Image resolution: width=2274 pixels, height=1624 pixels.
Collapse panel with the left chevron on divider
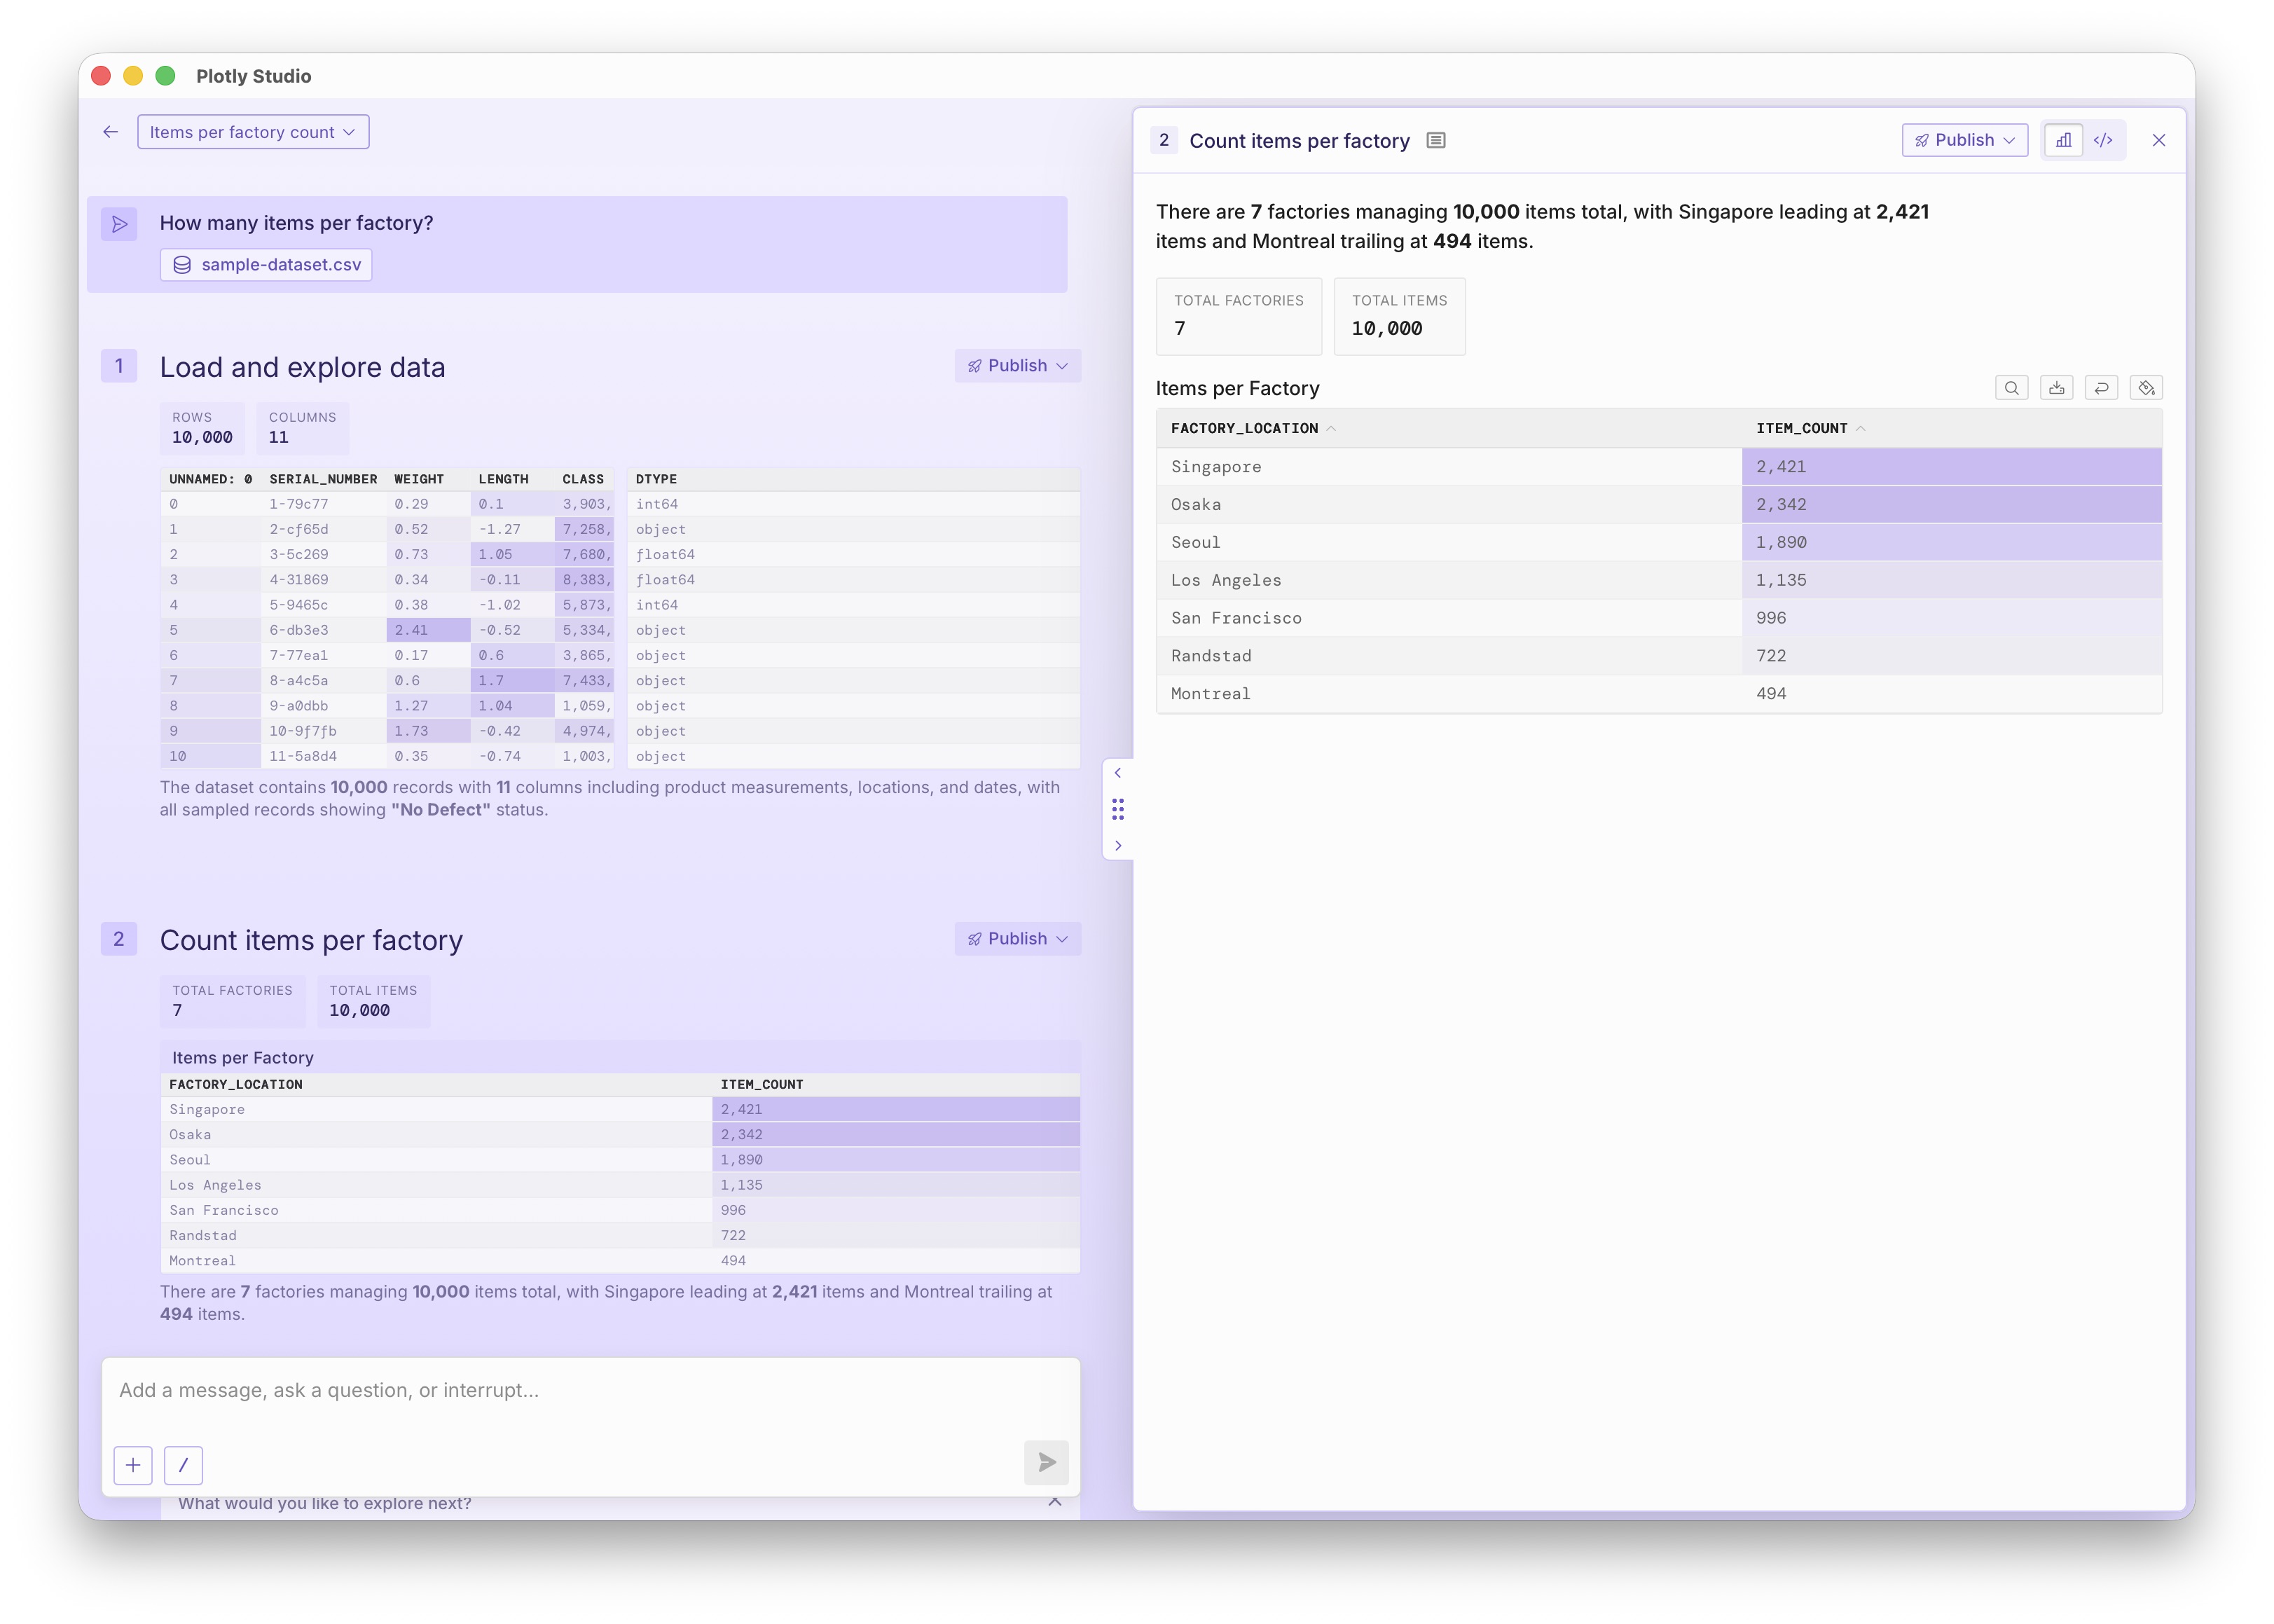1117,773
